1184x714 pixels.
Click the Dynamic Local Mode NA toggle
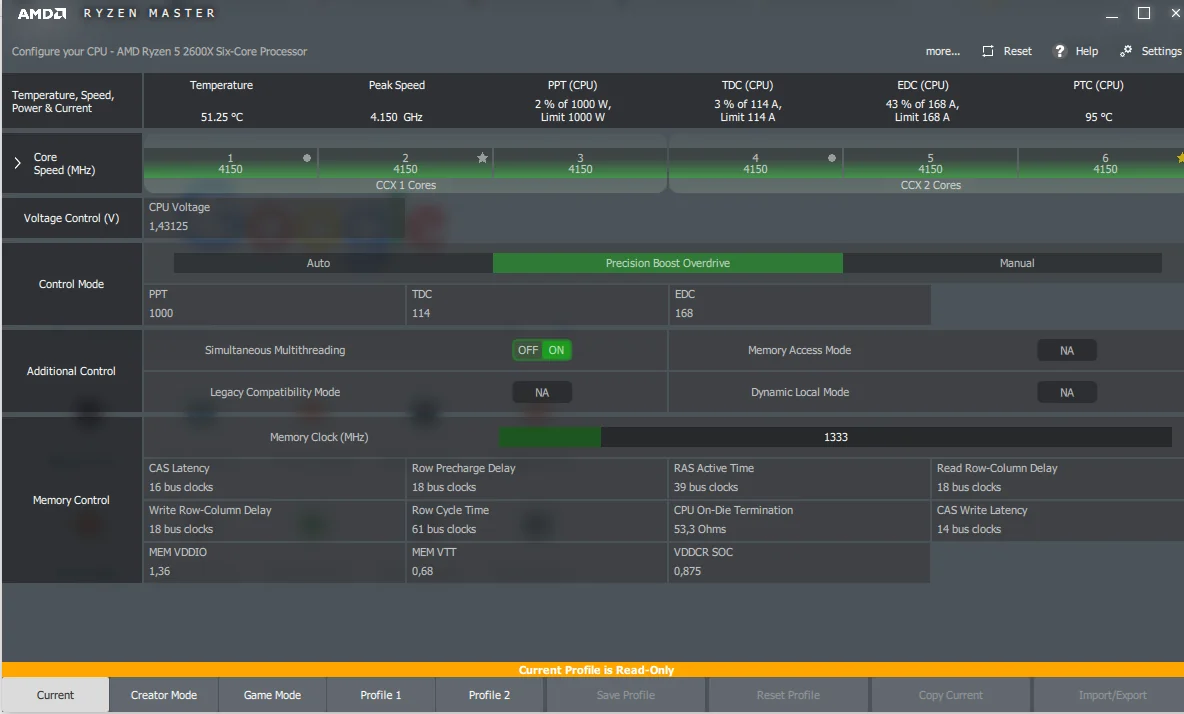1066,392
